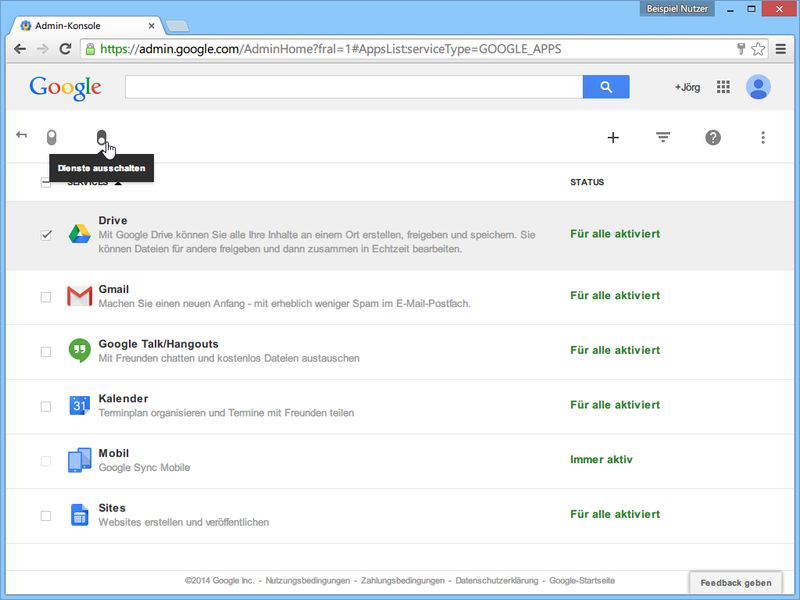The height and width of the screenshot is (600, 800).
Task: Click the Dienste ausschalten toggle icon
Action: (102, 137)
